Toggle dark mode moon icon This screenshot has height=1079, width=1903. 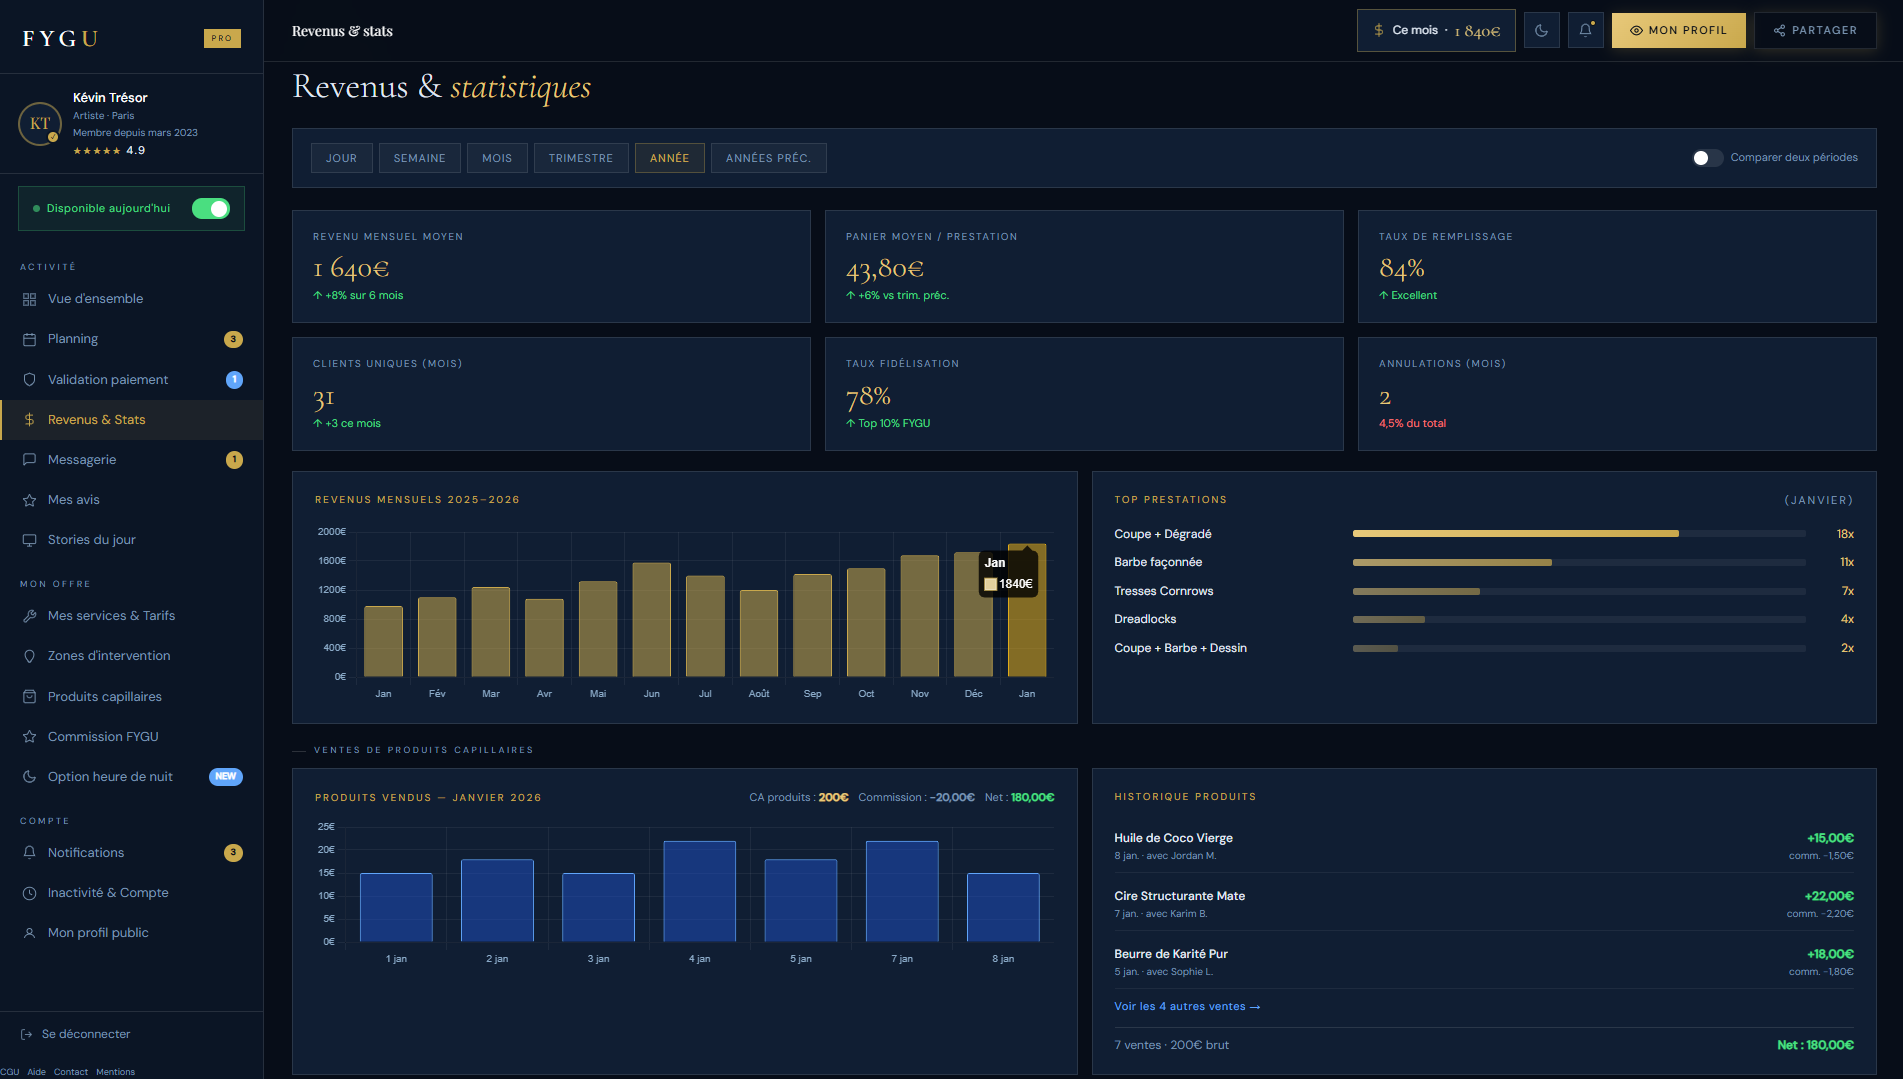[x=1541, y=30]
